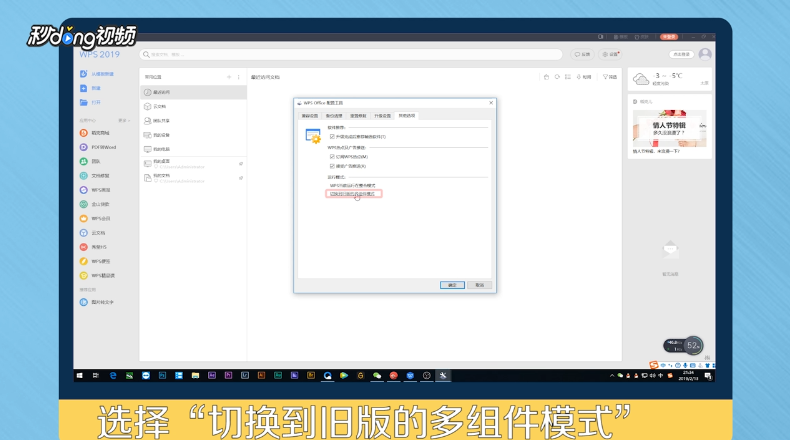Click the weather widget

click(670, 79)
